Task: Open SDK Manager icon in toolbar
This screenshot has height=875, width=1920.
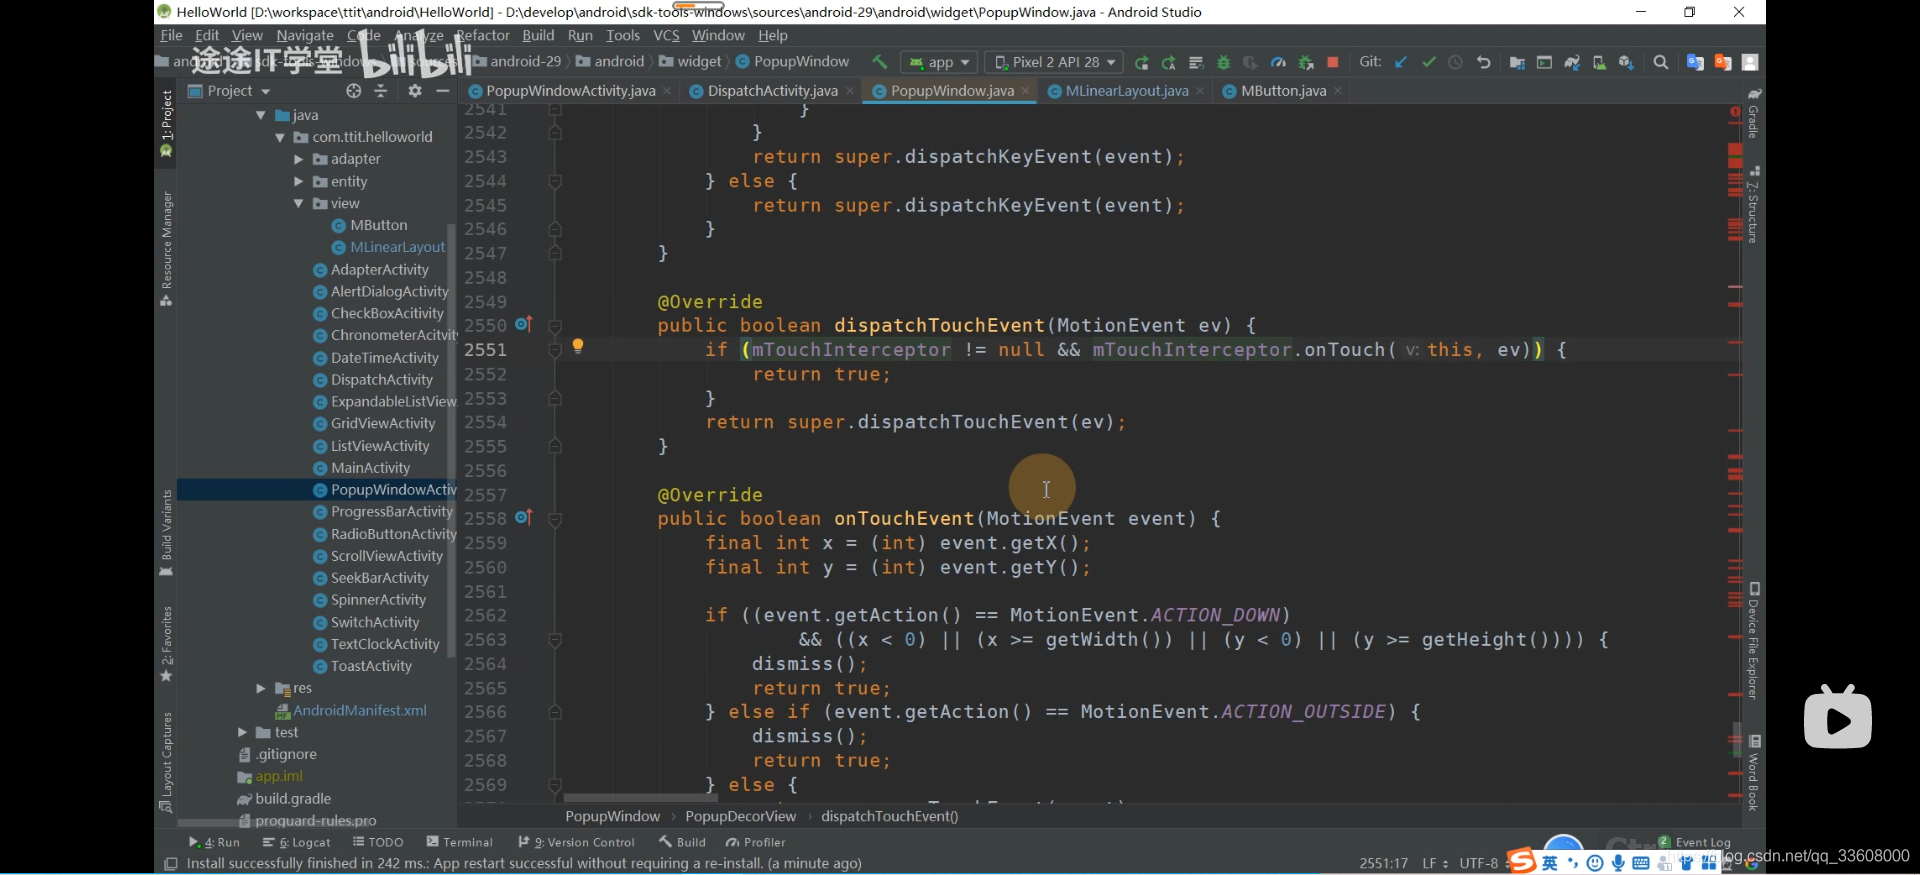Action: click(x=1626, y=62)
